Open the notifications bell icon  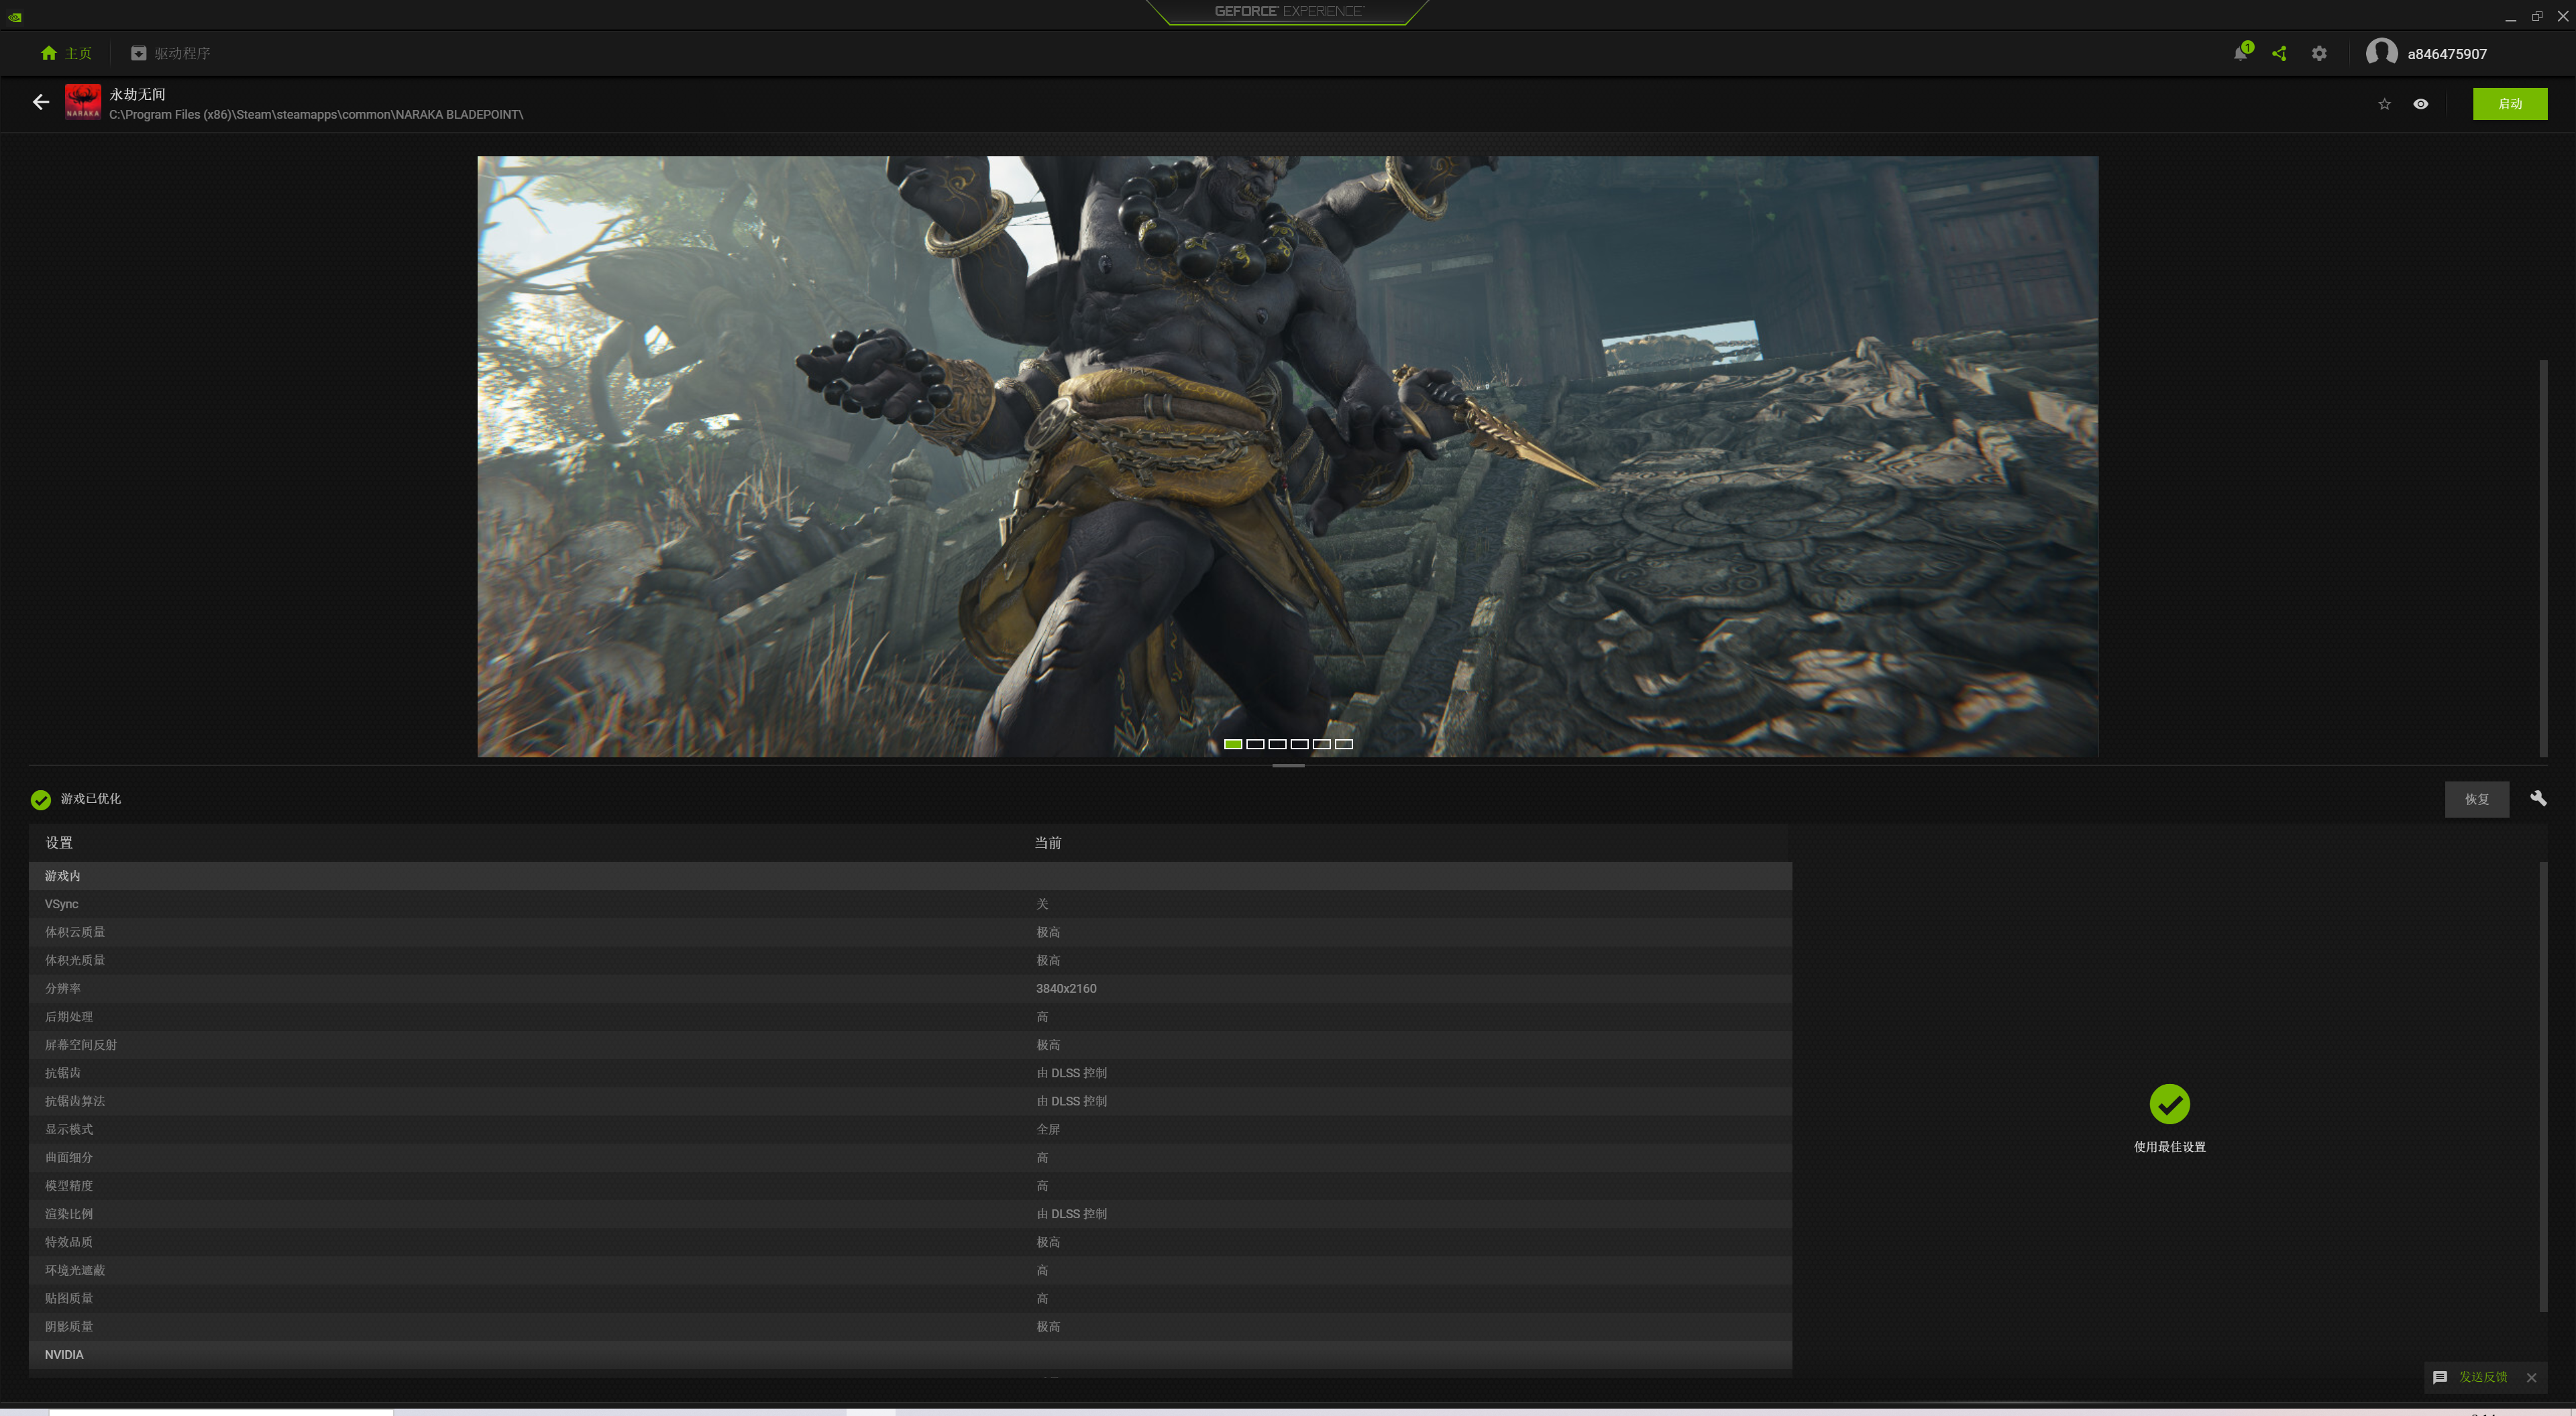click(2240, 54)
